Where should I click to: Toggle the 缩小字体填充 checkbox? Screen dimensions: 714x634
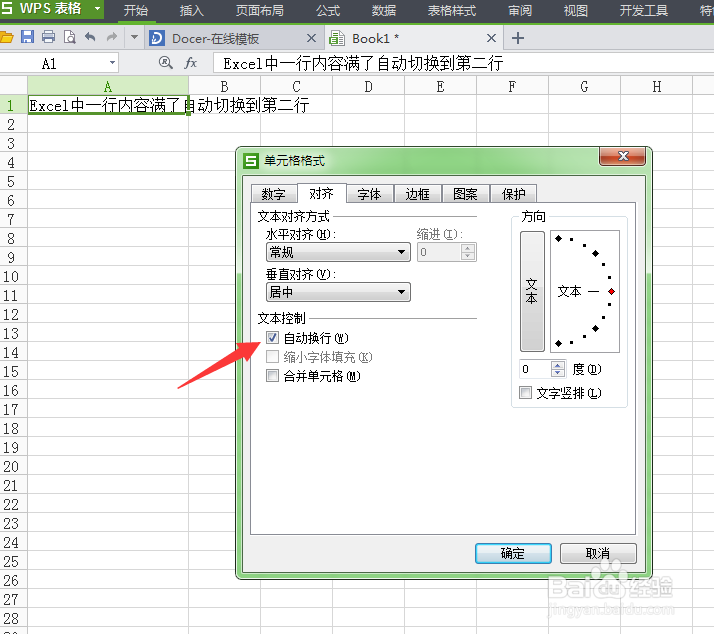(272, 357)
